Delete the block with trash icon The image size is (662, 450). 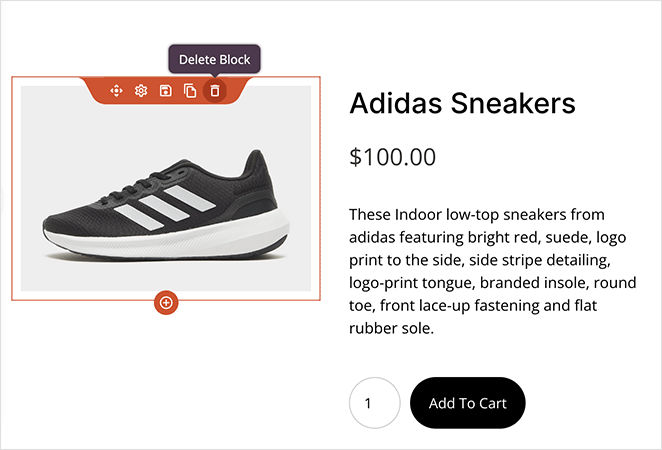[214, 91]
